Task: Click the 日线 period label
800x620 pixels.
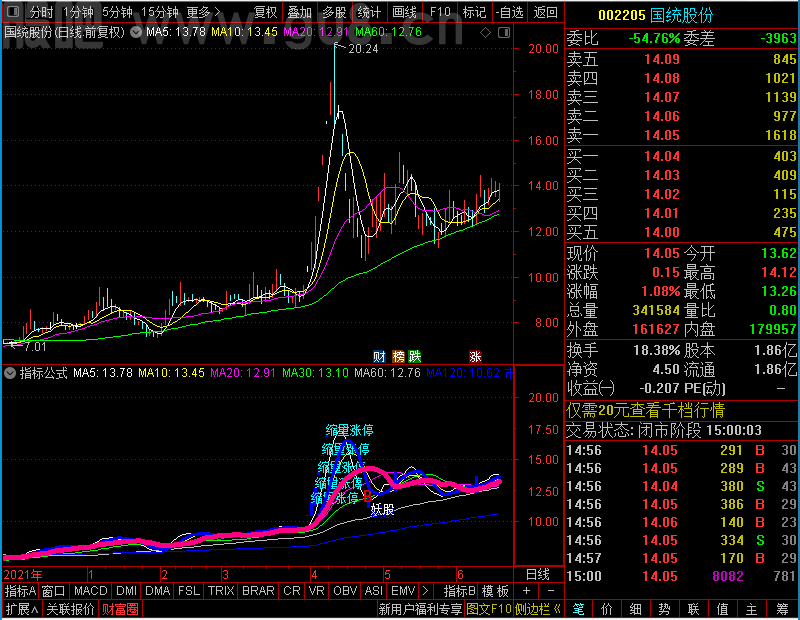Action: (538, 575)
